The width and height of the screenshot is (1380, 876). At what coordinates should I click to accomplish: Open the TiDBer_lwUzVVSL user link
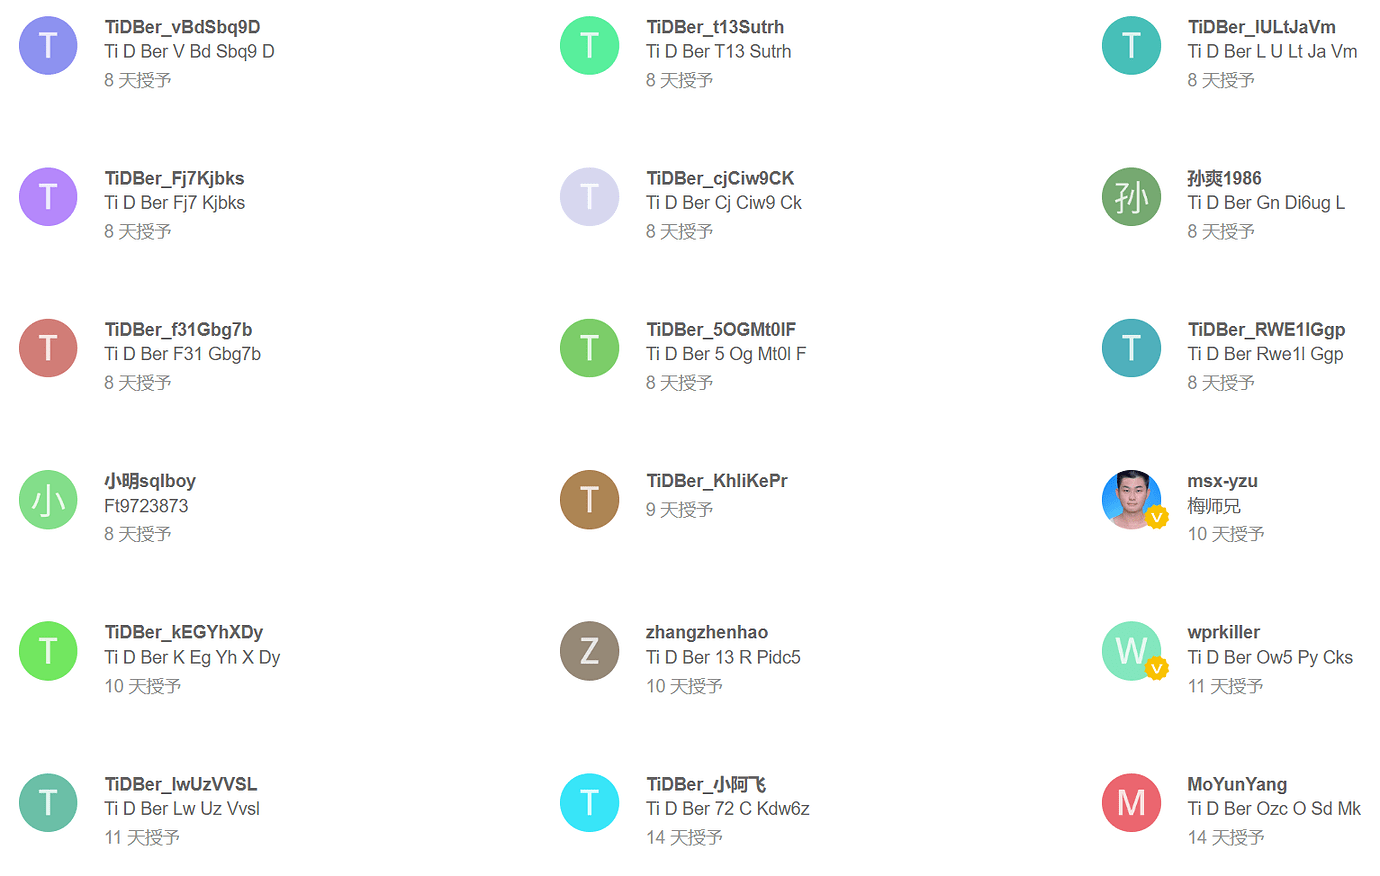coord(181,784)
